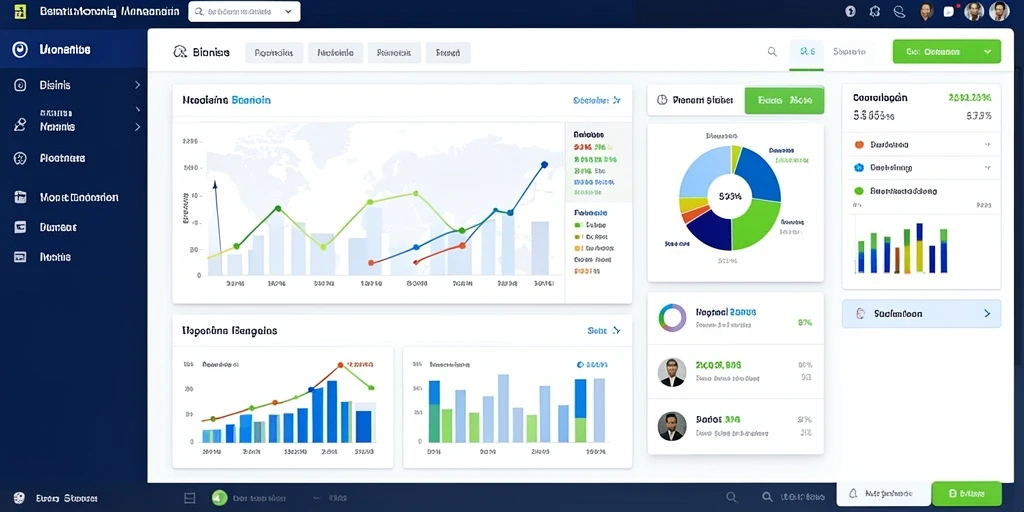The height and width of the screenshot is (512, 1024).
Task: Open the settings gear icon in top bar
Action: [875, 11]
